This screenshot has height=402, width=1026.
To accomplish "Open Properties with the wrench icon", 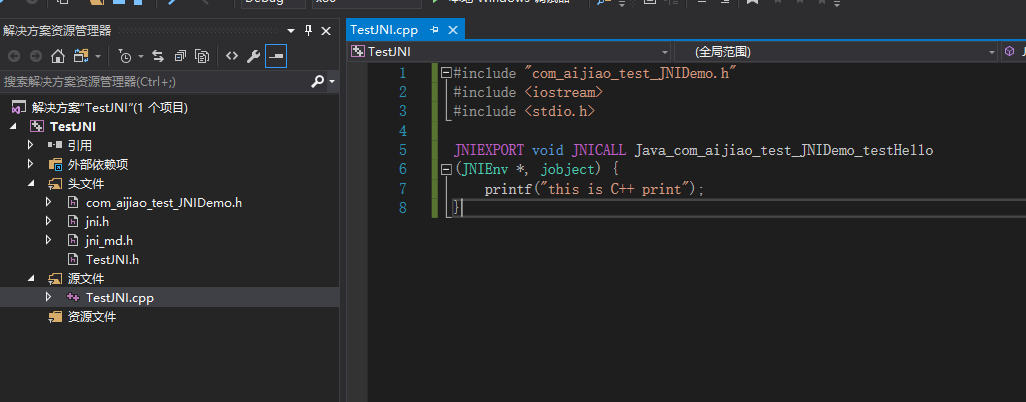I will (x=253, y=56).
